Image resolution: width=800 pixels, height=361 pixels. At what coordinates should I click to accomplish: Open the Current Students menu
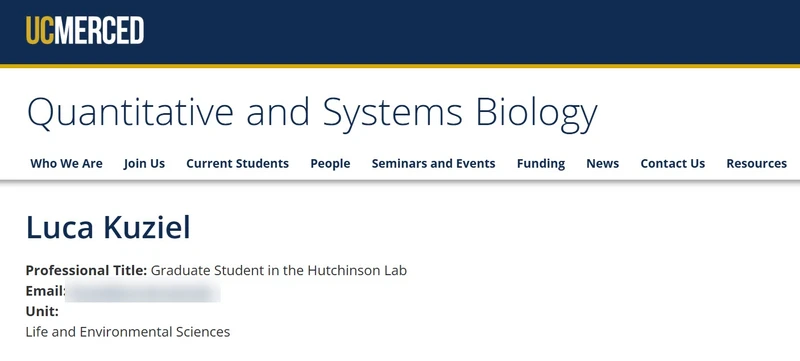pos(237,164)
